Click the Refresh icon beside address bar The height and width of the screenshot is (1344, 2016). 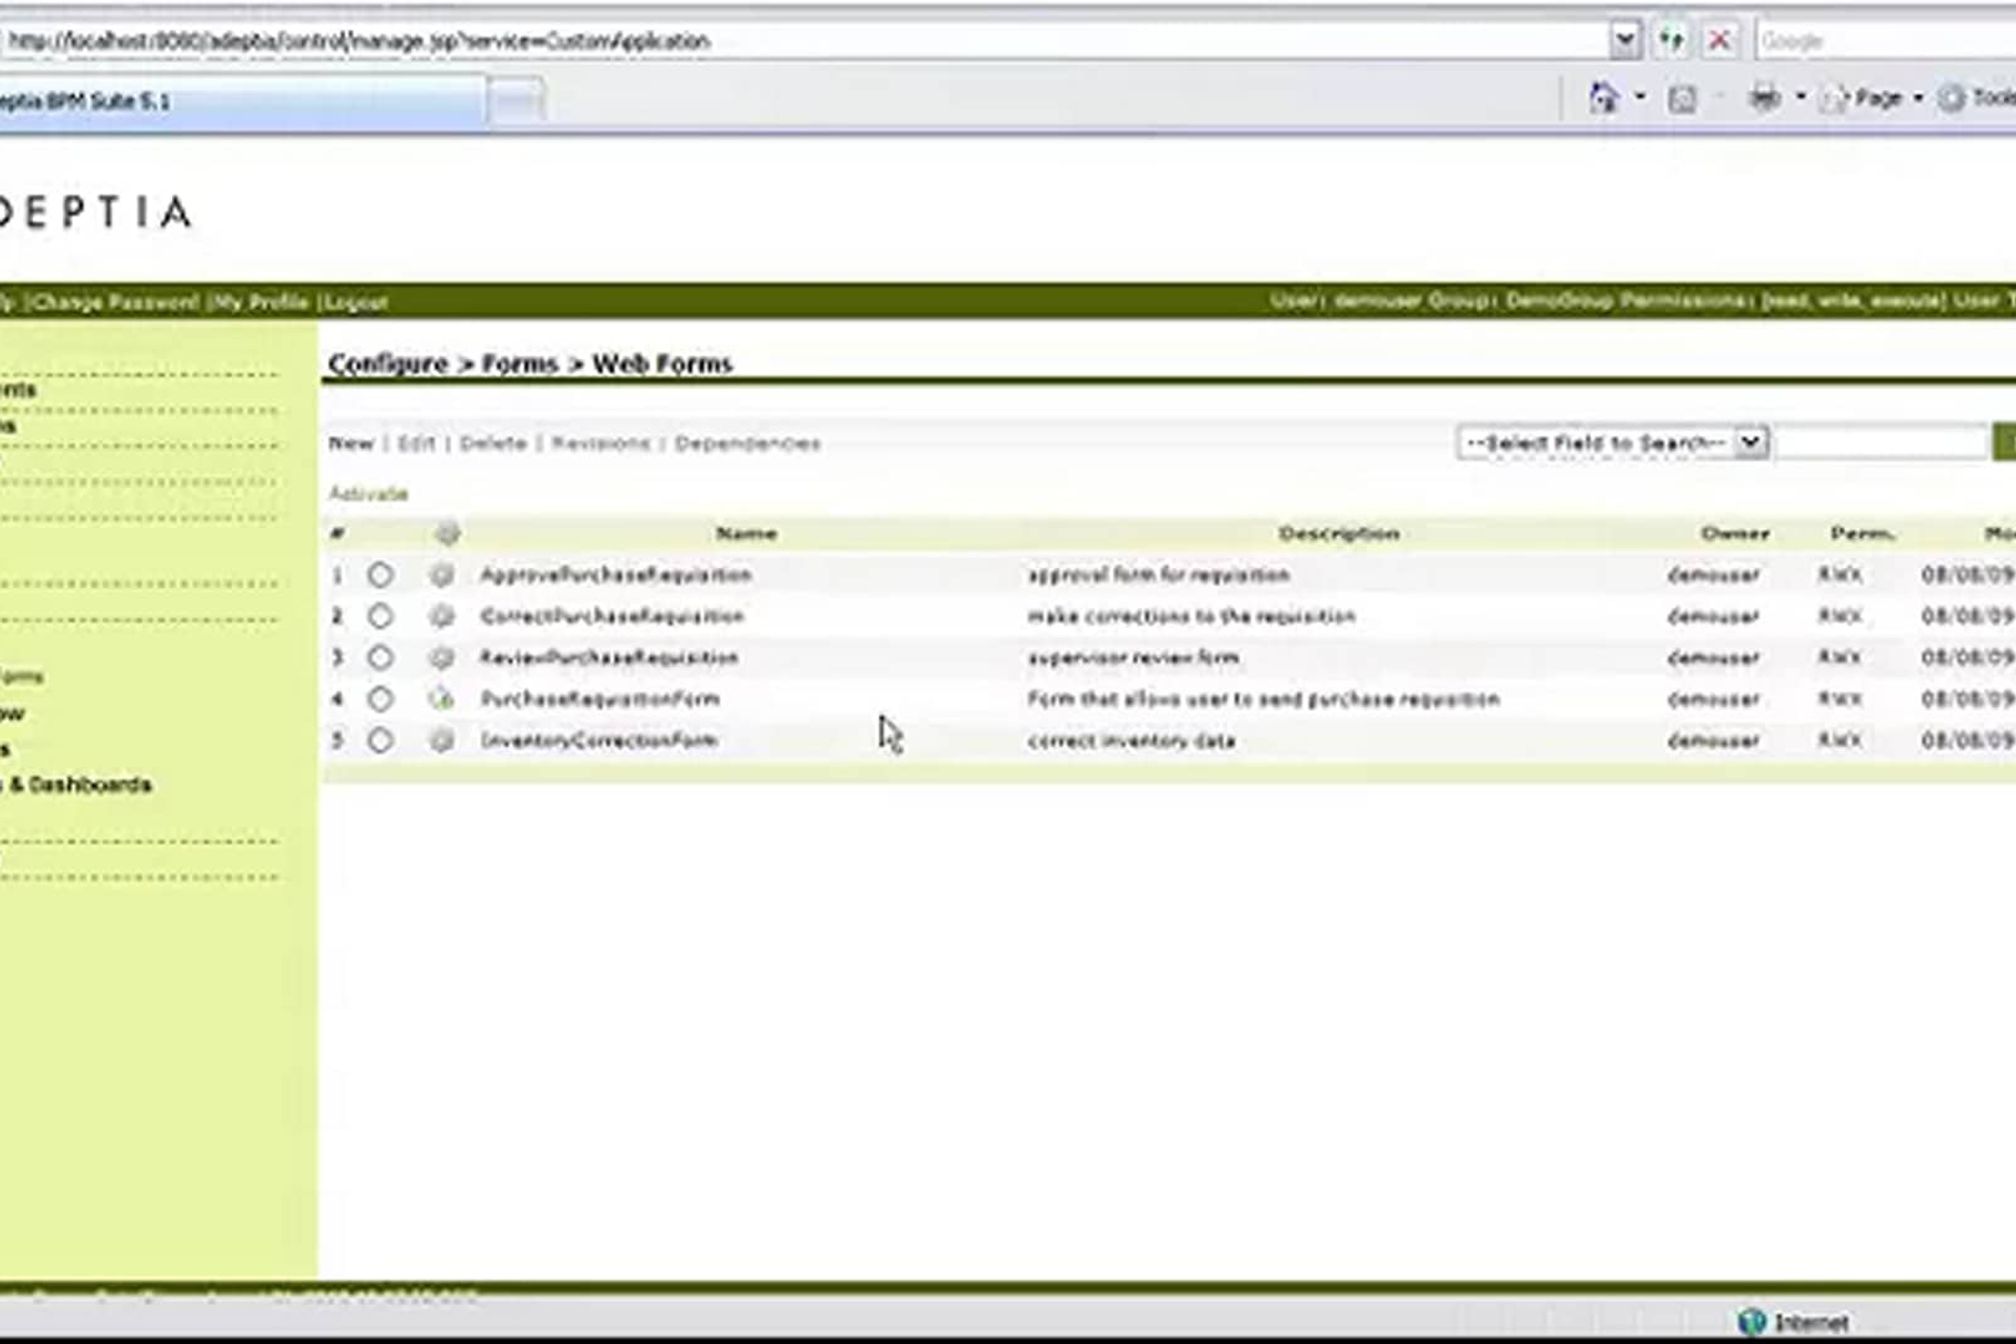(1671, 41)
